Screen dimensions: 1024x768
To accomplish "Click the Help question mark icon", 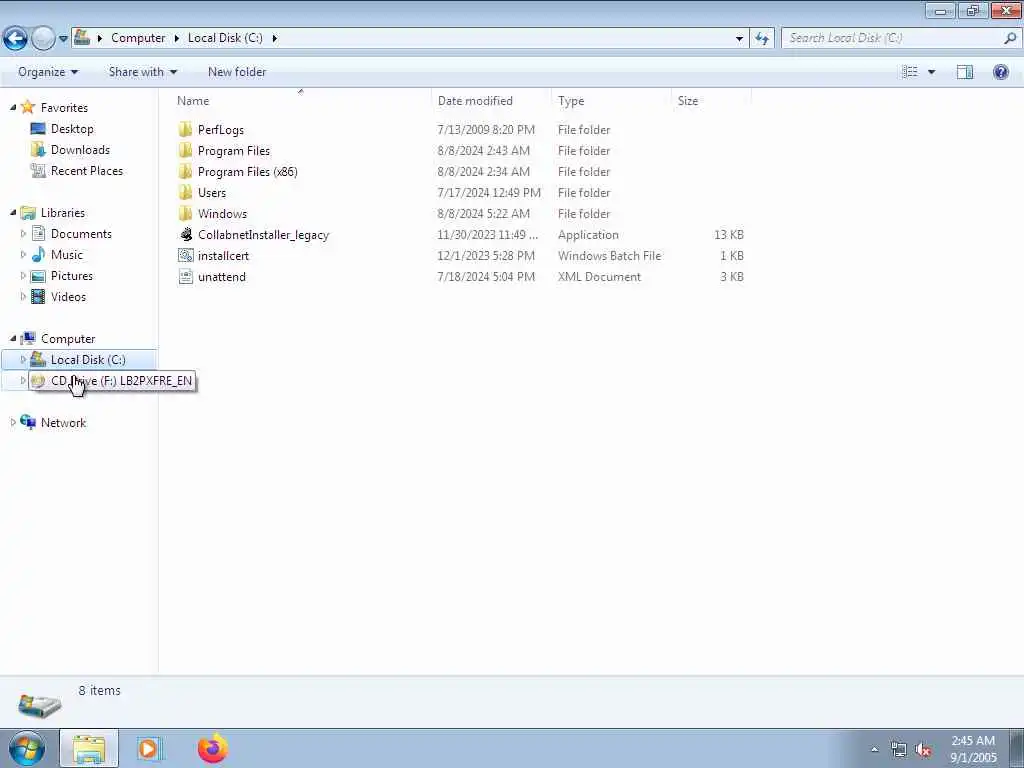I will [1000, 72].
